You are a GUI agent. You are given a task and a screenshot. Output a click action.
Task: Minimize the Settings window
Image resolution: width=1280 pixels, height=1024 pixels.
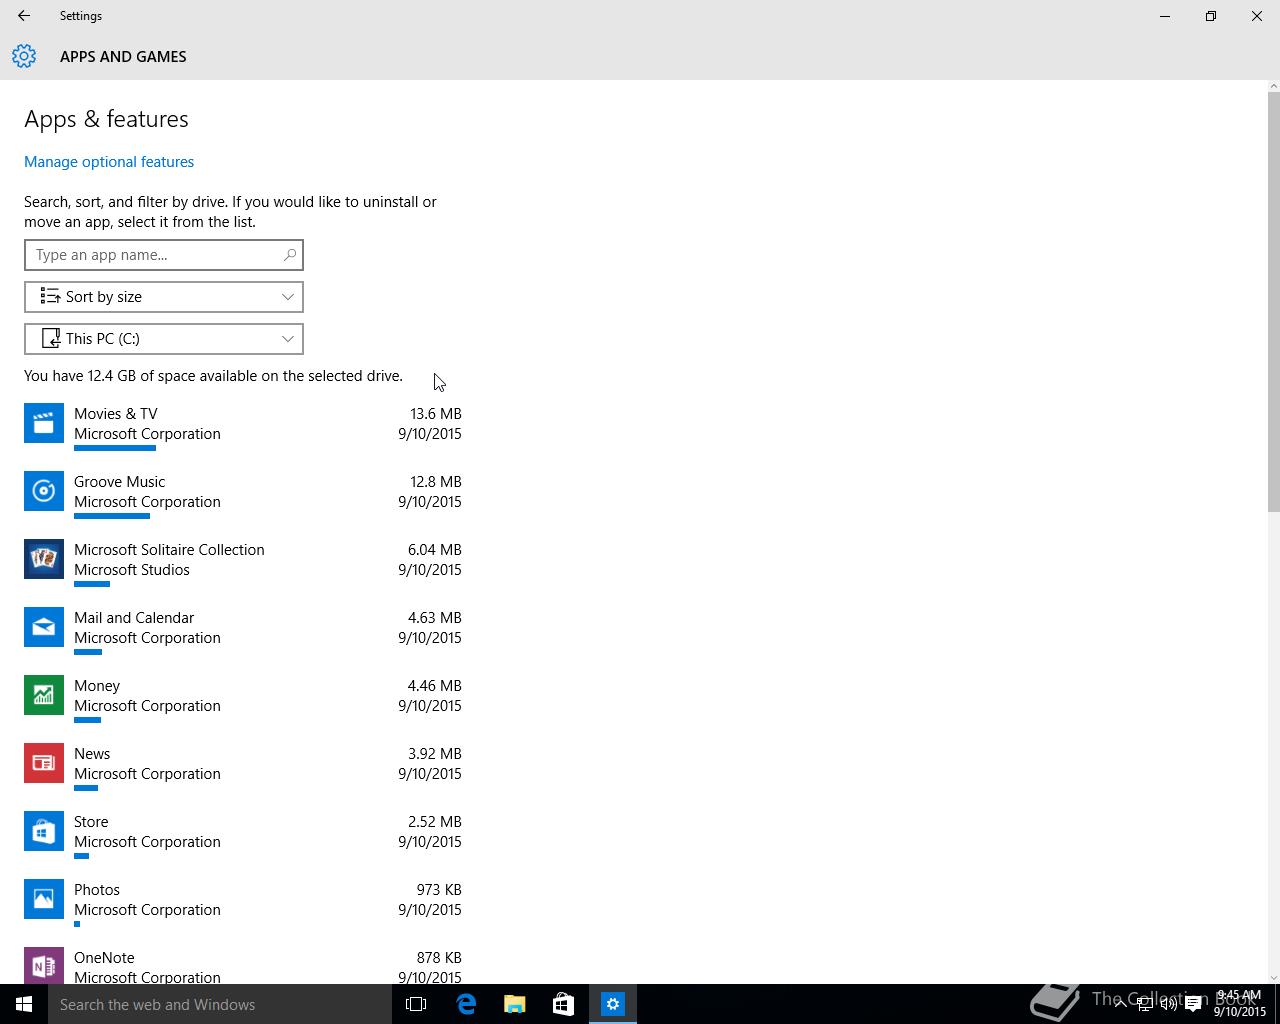click(1165, 16)
